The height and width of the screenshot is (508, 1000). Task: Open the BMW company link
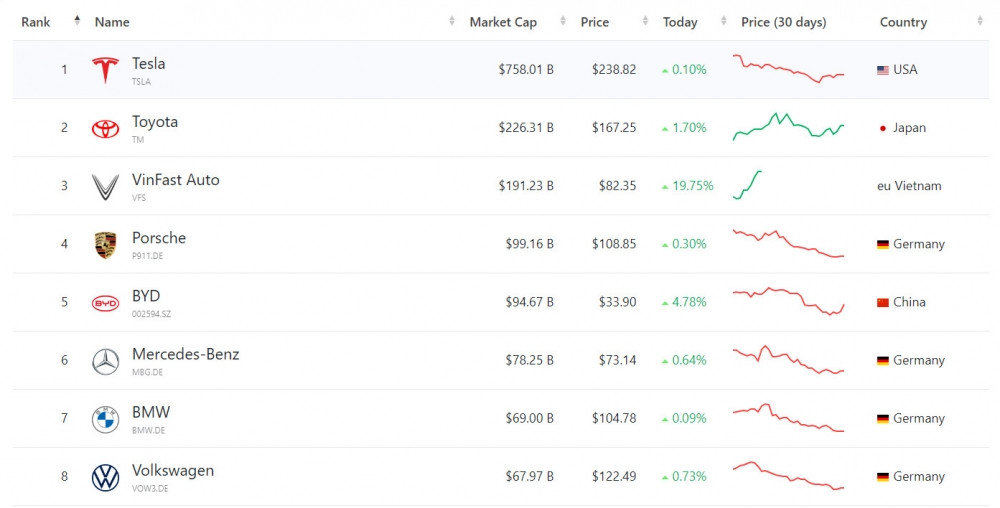pyautogui.click(x=151, y=412)
